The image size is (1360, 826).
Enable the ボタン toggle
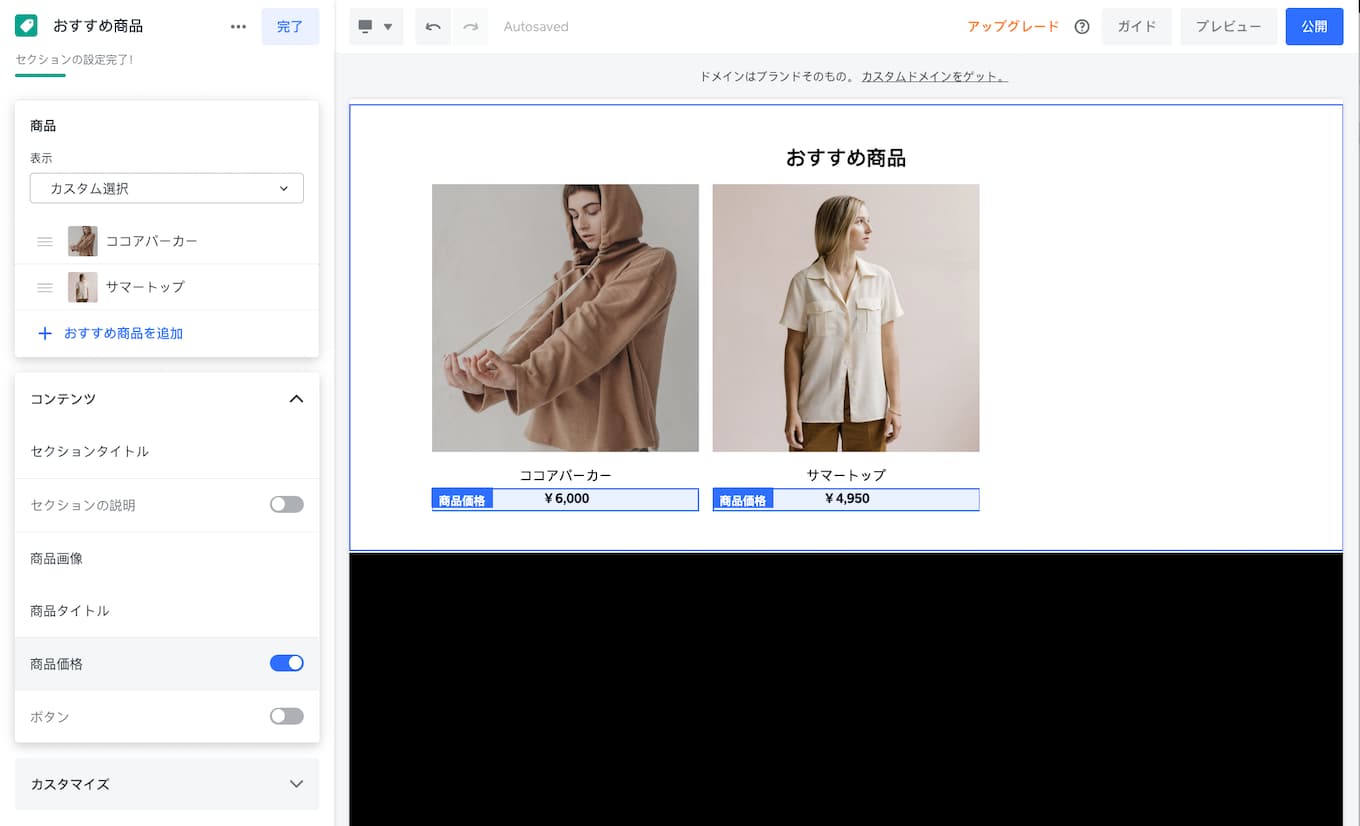[x=286, y=716]
